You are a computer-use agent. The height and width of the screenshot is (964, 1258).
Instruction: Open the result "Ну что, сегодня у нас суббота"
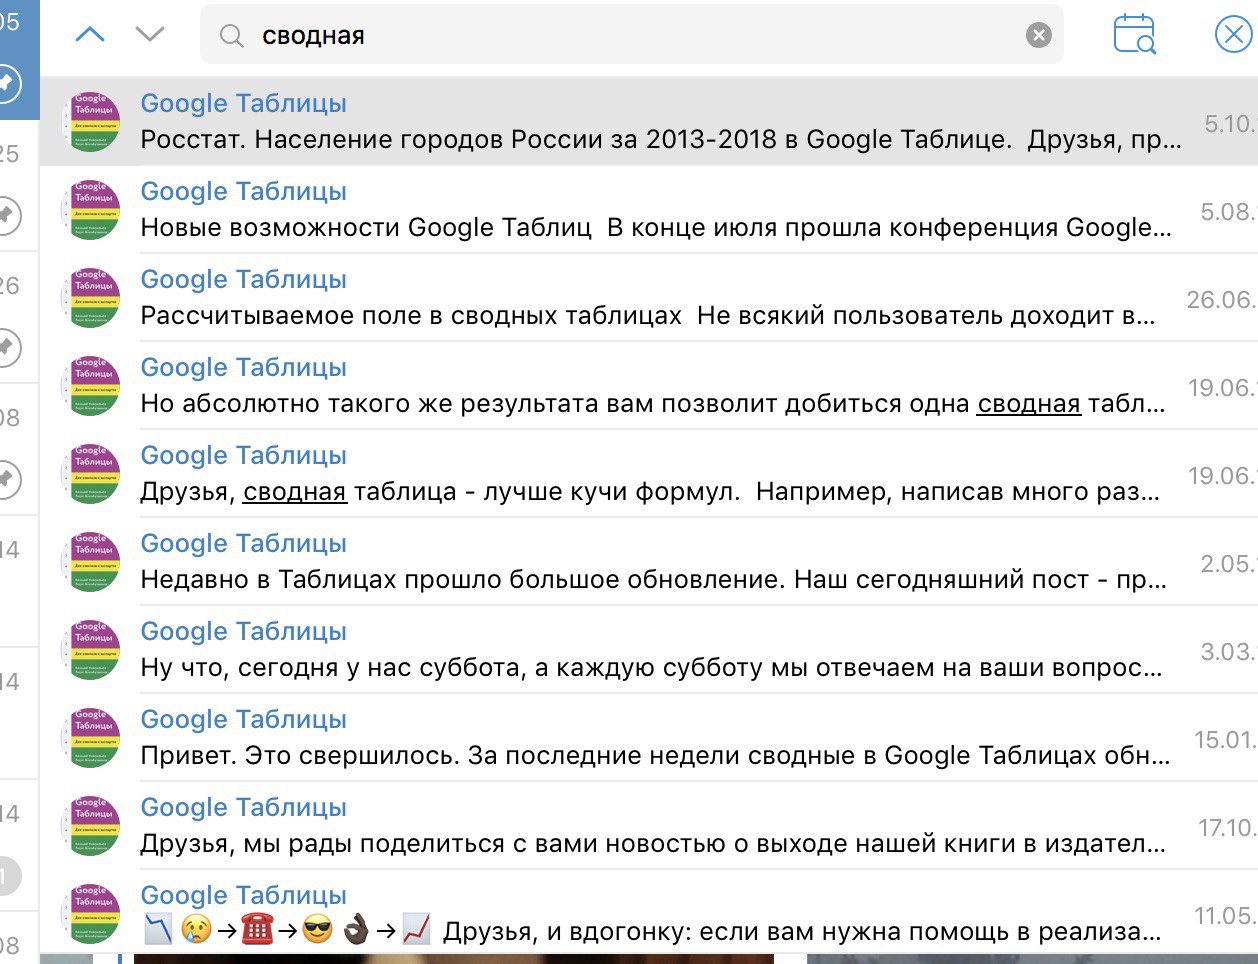click(x=648, y=650)
